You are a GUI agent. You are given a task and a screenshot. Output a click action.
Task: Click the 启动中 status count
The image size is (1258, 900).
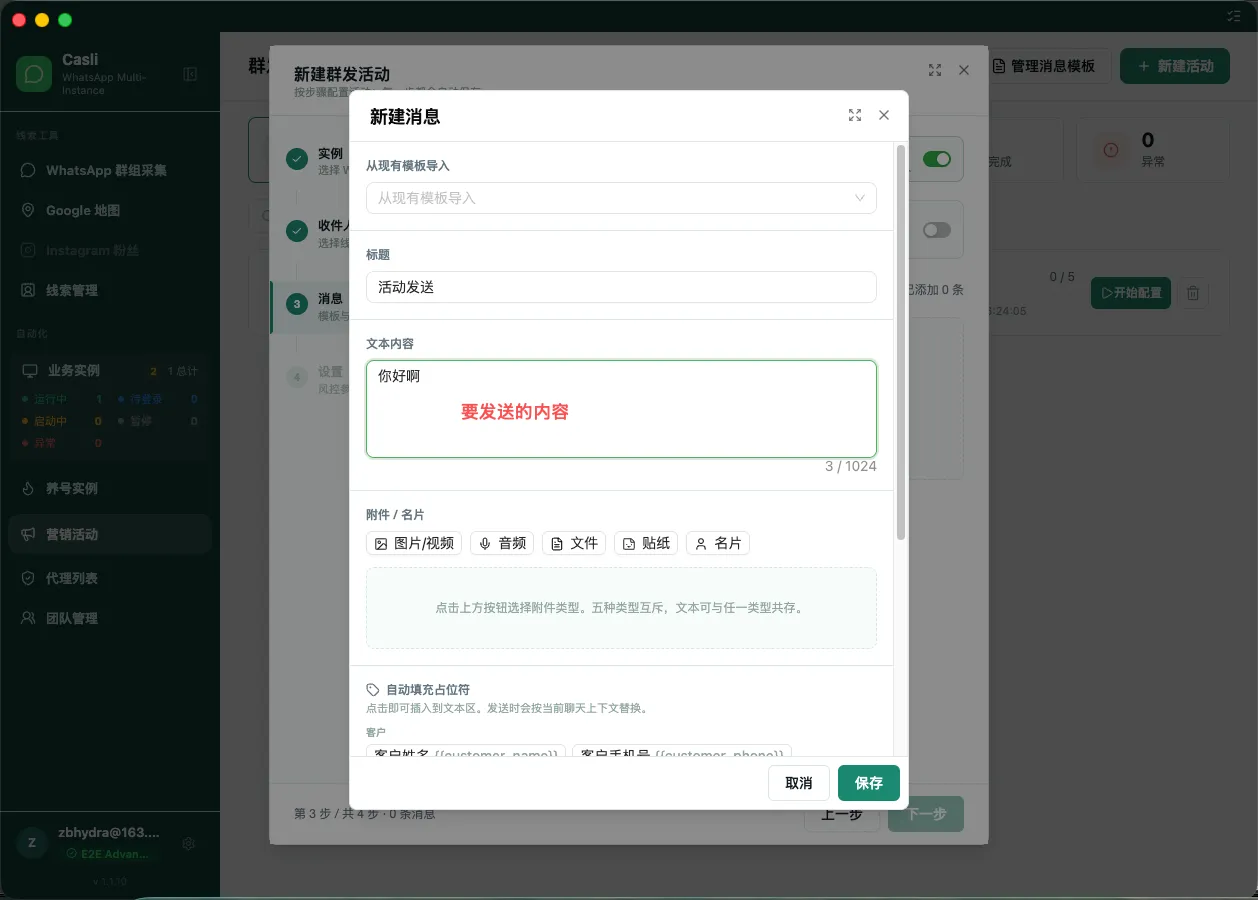tap(62, 421)
